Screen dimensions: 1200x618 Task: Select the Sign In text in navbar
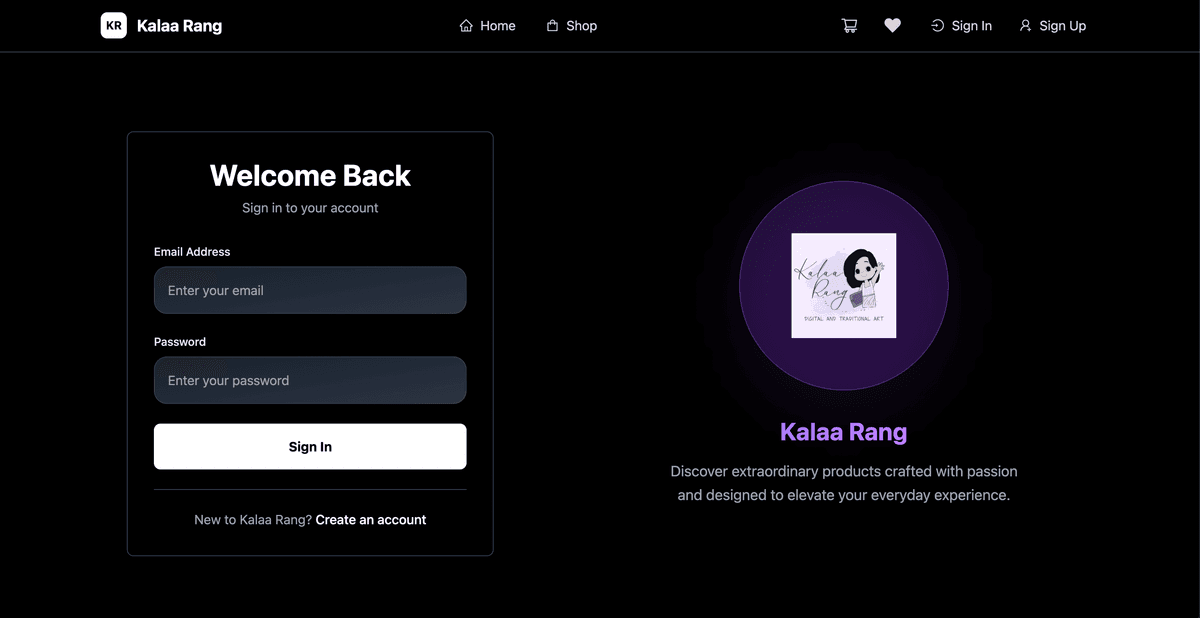tap(971, 26)
